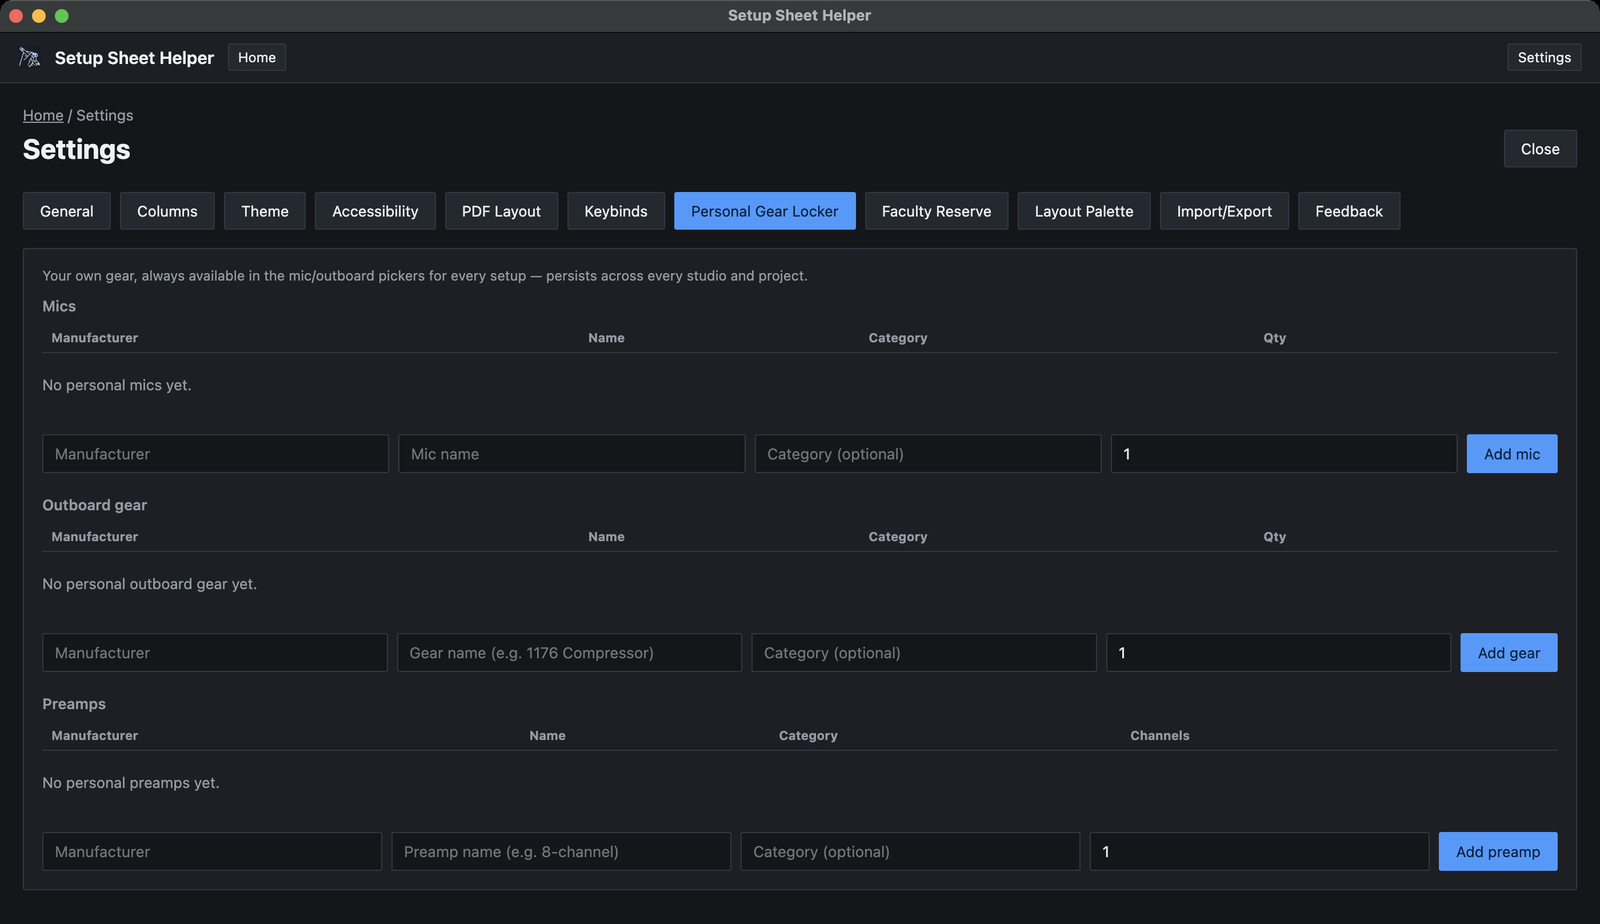Follow the Home breadcrumb link
The image size is (1600, 924).
(43, 115)
